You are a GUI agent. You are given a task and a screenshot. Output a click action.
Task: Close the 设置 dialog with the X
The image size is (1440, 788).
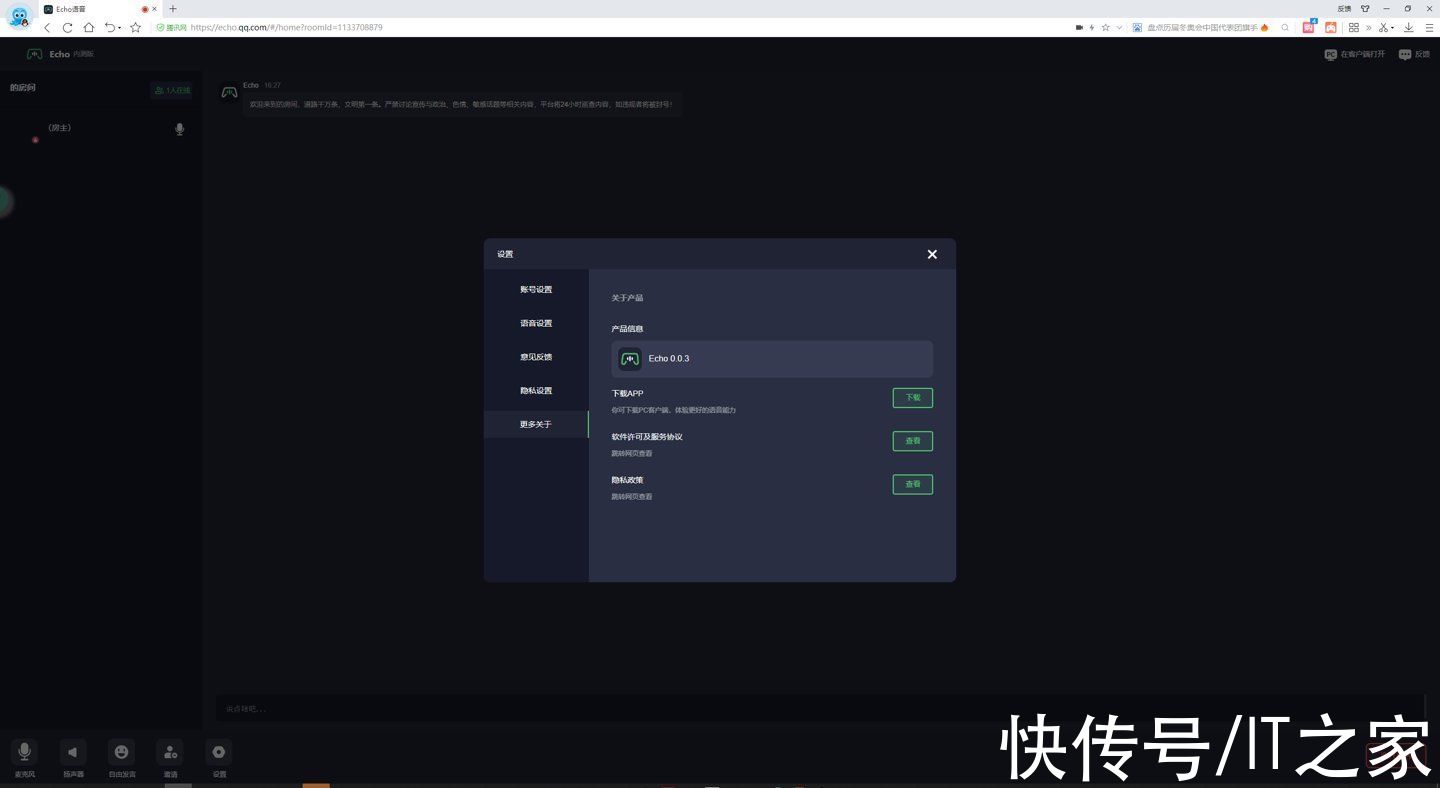[932, 254]
